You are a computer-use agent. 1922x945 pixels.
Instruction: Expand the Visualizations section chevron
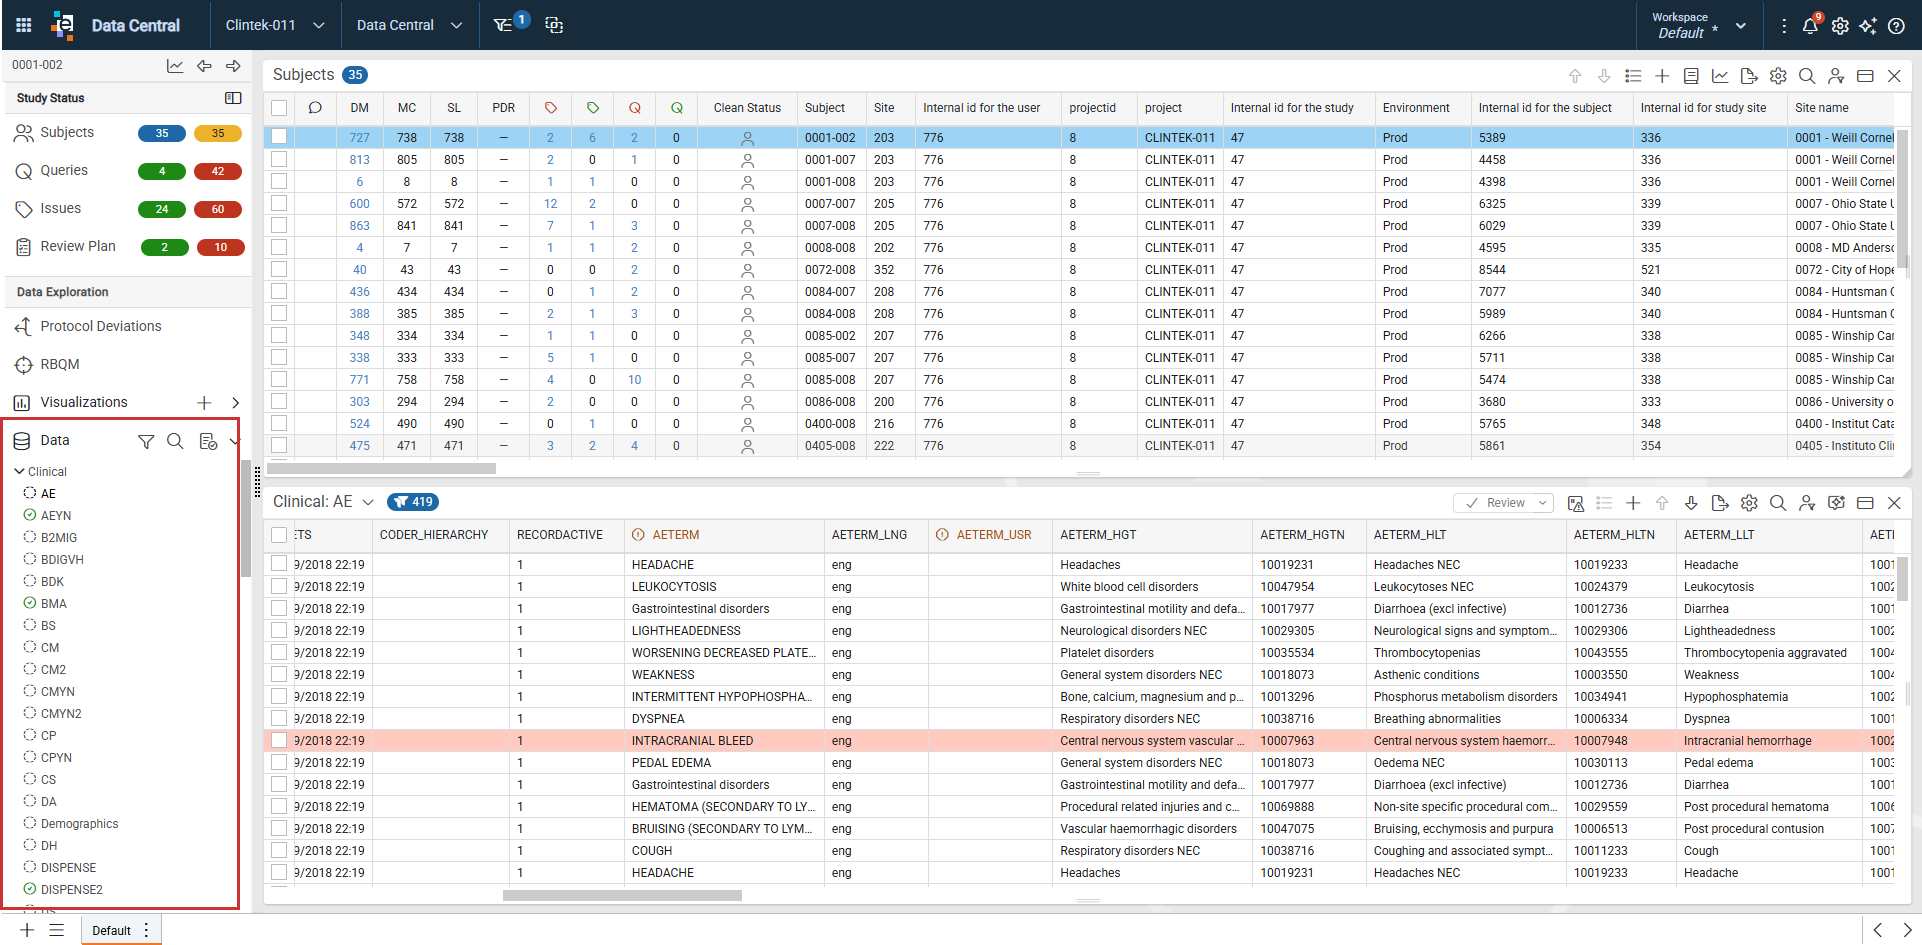coord(235,403)
